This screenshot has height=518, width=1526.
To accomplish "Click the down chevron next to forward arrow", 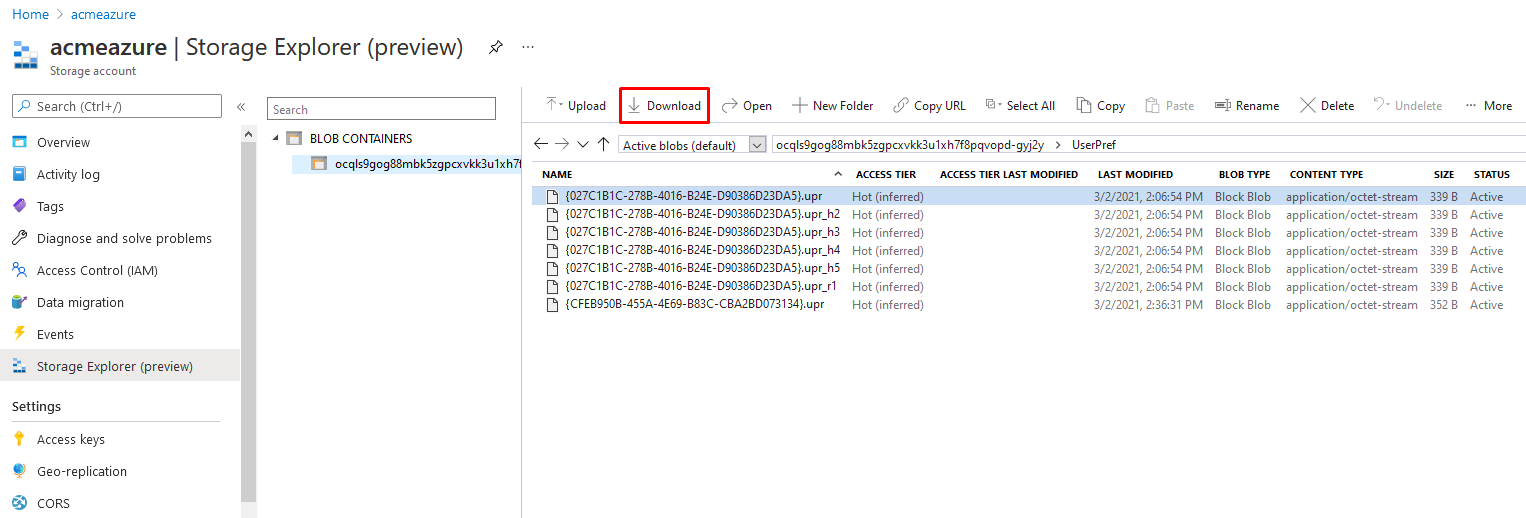I will pyautogui.click(x=583, y=145).
